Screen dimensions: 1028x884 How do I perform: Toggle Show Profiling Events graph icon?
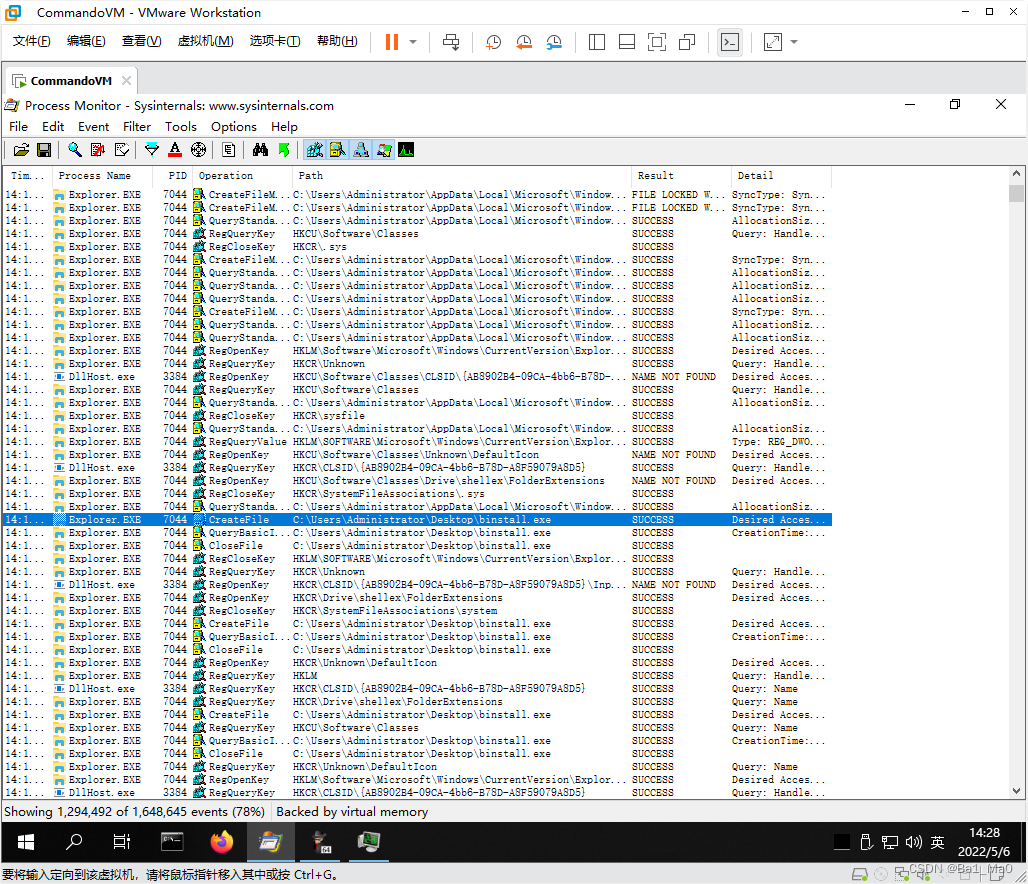pos(406,150)
